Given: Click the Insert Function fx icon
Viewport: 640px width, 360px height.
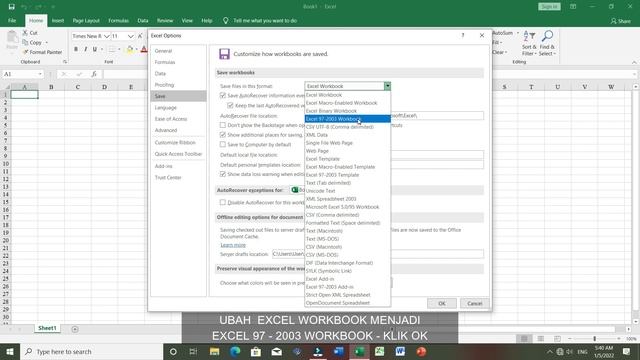Looking at the screenshot, I should [94, 74].
